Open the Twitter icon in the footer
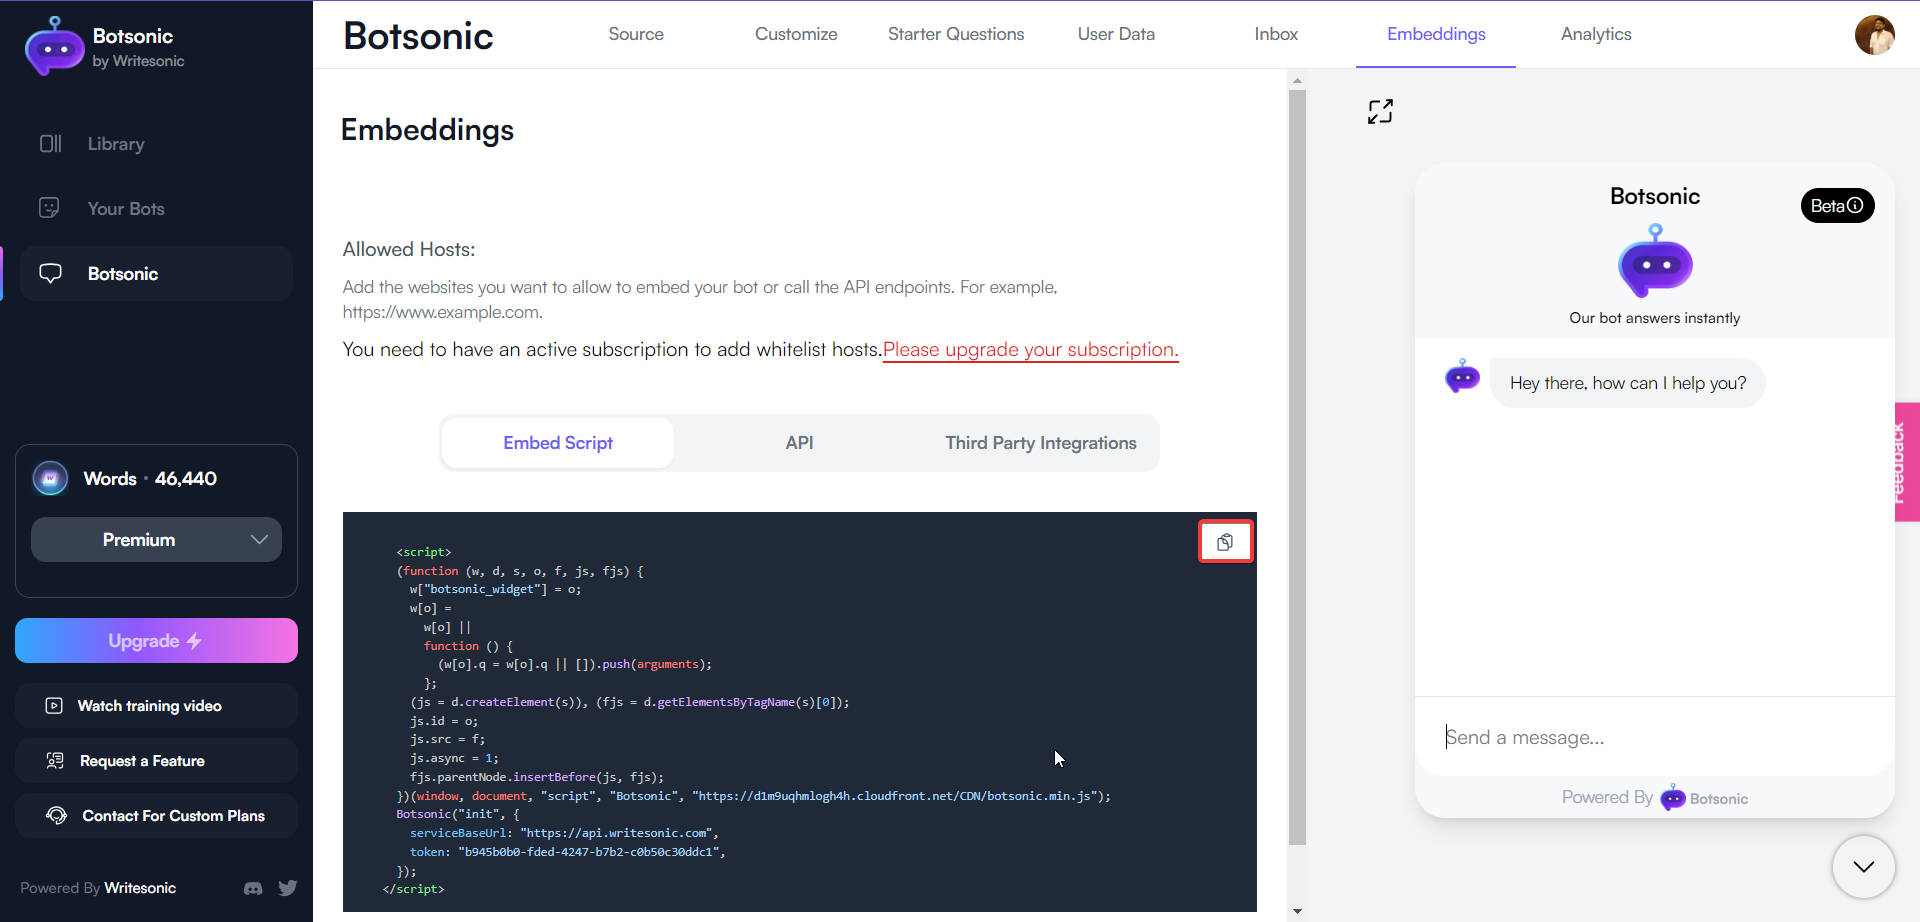Screen dimensions: 1920x922 click(x=287, y=888)
